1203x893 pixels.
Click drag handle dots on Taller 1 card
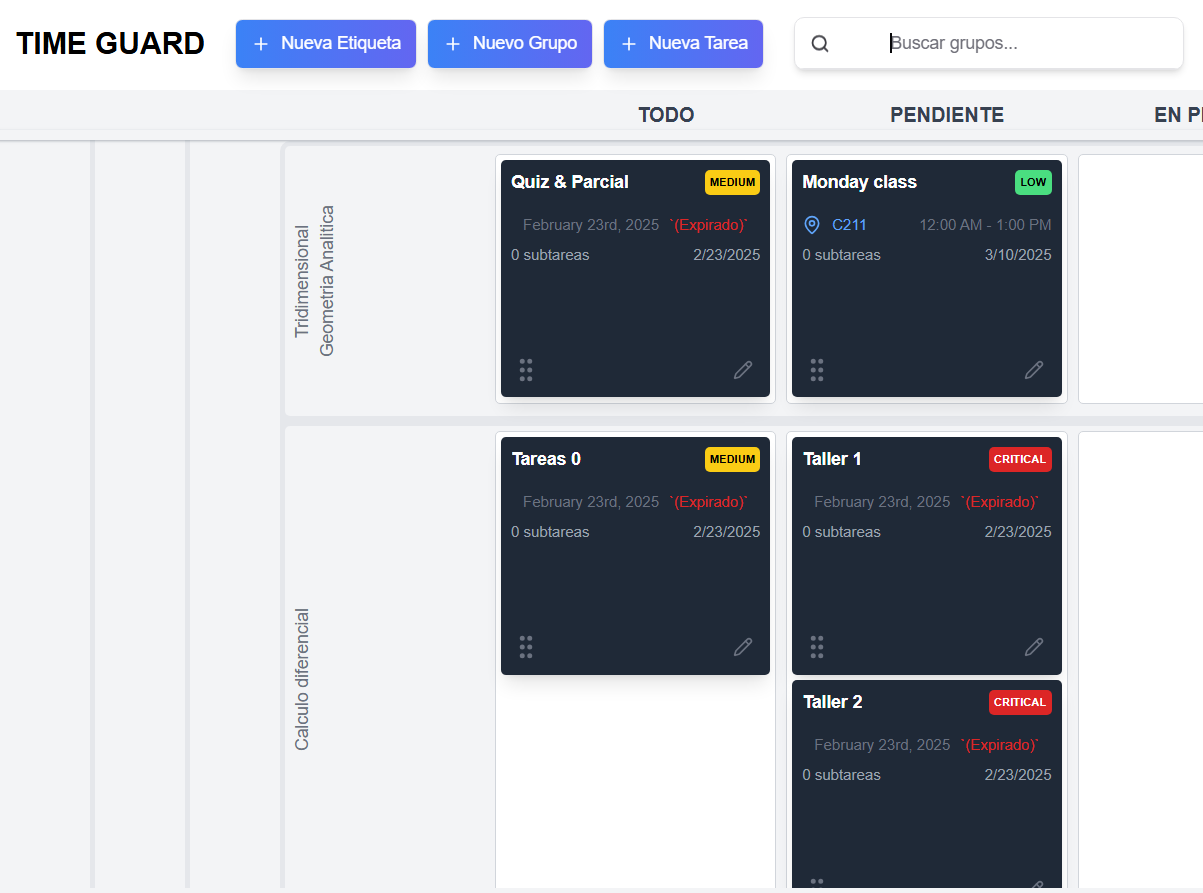click(x=817, y=647)
